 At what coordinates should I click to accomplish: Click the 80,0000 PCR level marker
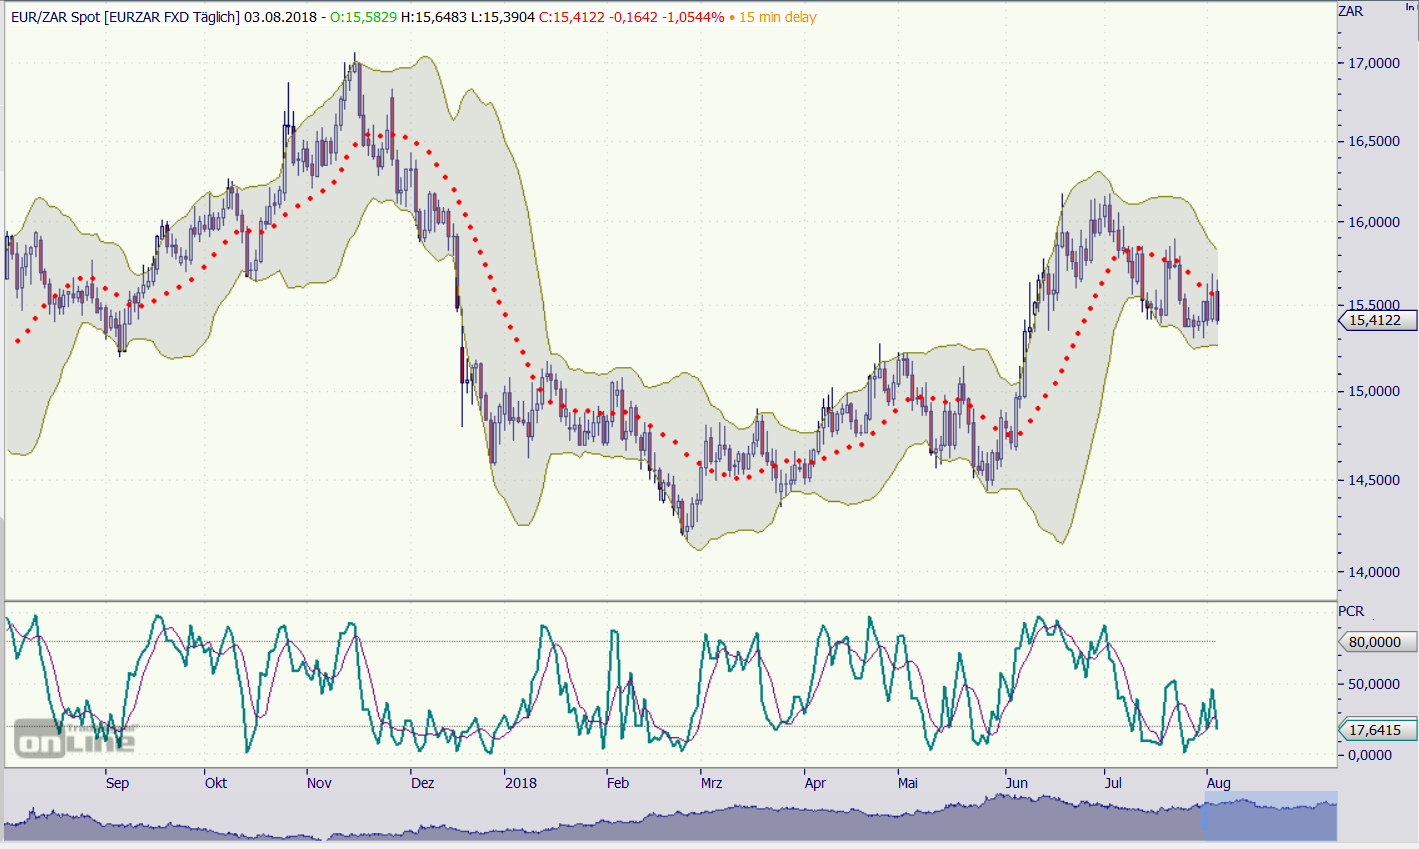click(1374, 642)
